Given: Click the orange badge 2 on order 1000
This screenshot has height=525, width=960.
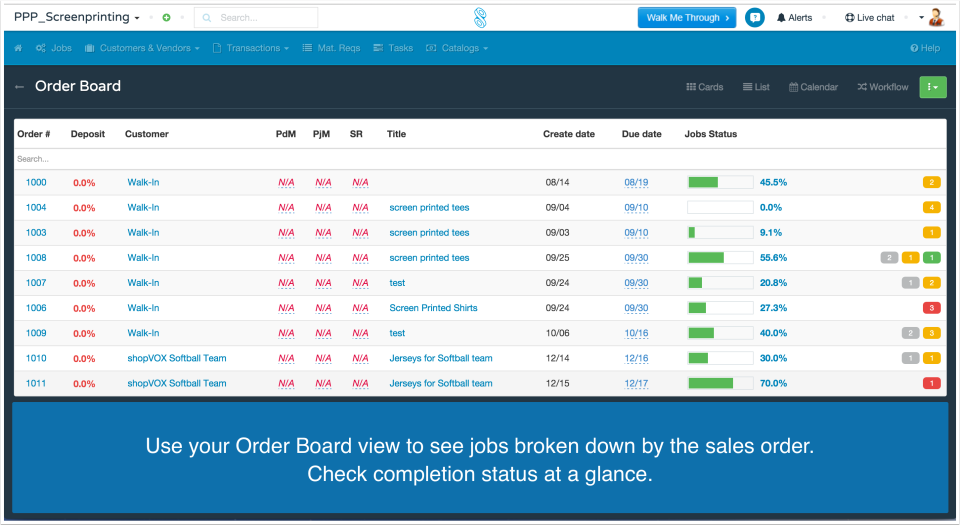Looking at the screenshot, I should pyautogui.click(x=931, y=182).
